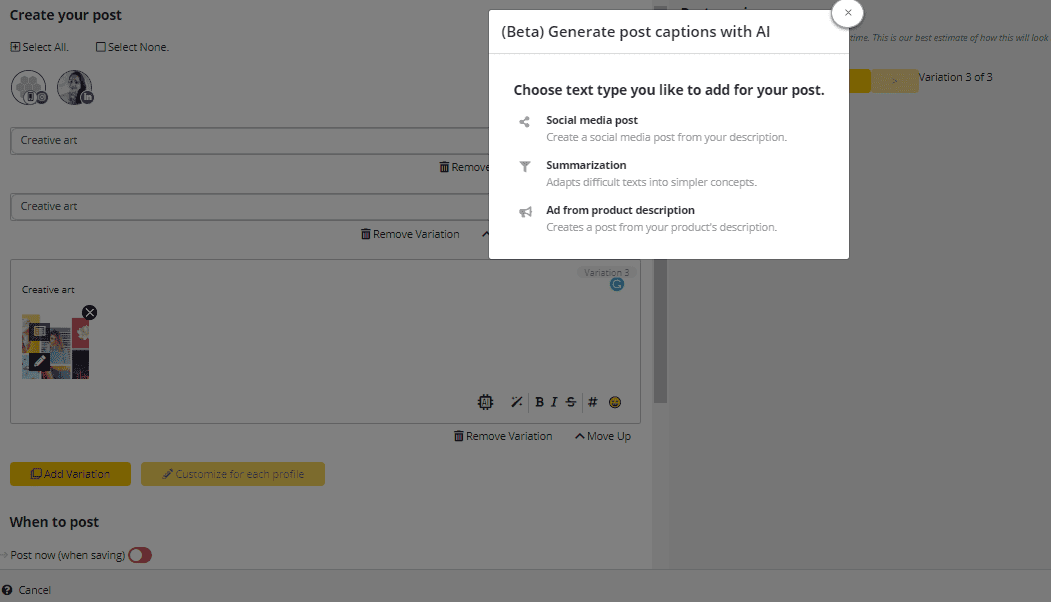Enable the Post now (when saving) toggle
Screen dimensions: 1051x602
pyautogui.click(x=139, y=555)
